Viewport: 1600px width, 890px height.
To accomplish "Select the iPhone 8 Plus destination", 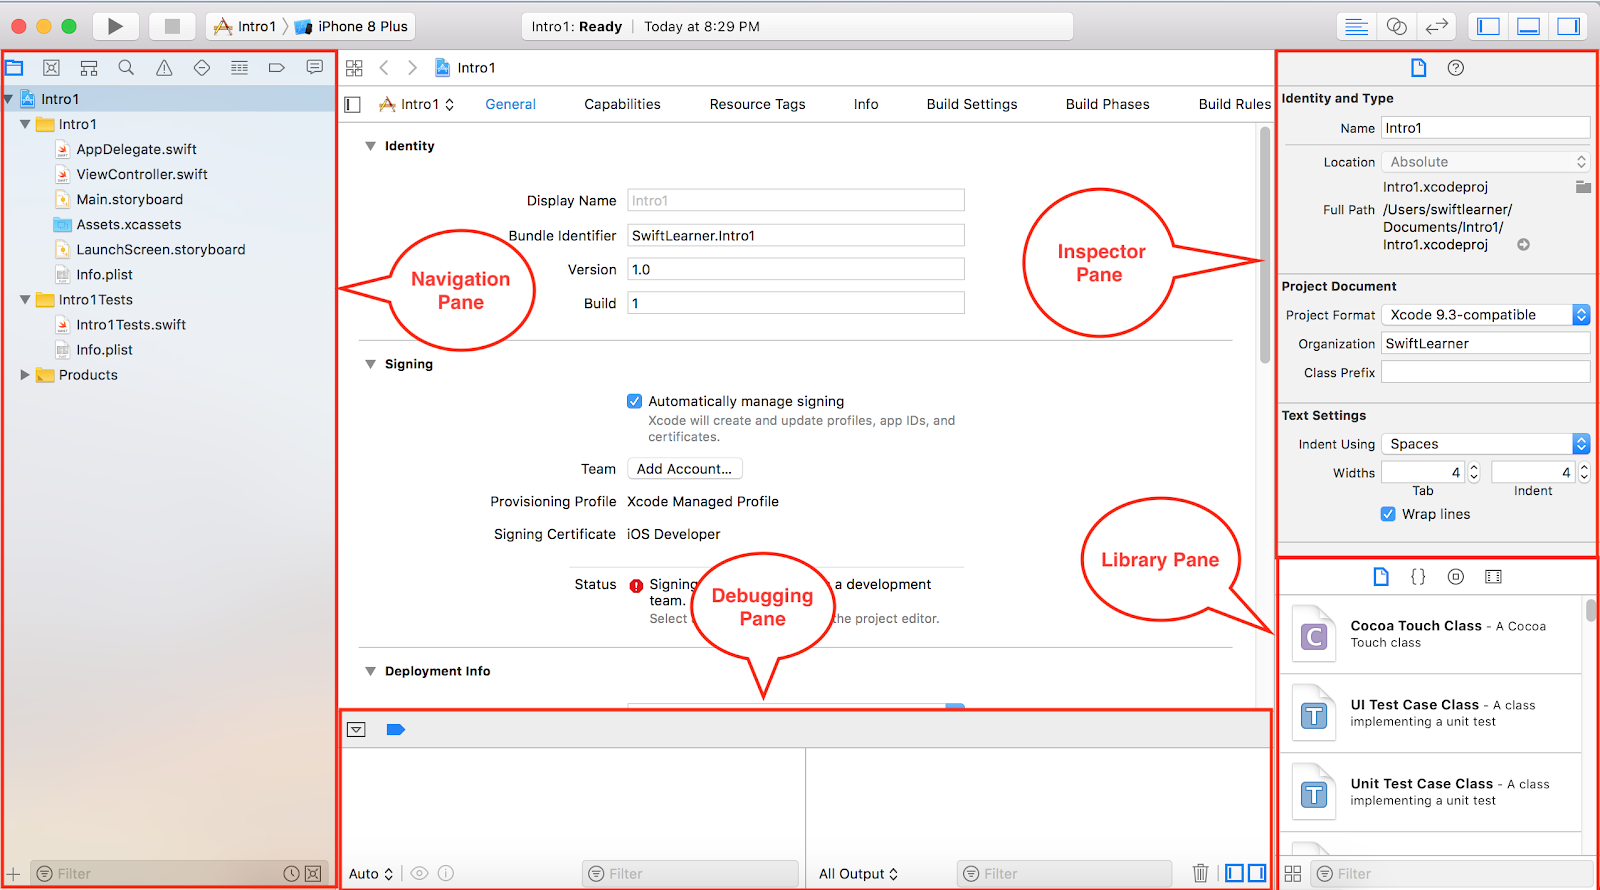I will 352,26.
